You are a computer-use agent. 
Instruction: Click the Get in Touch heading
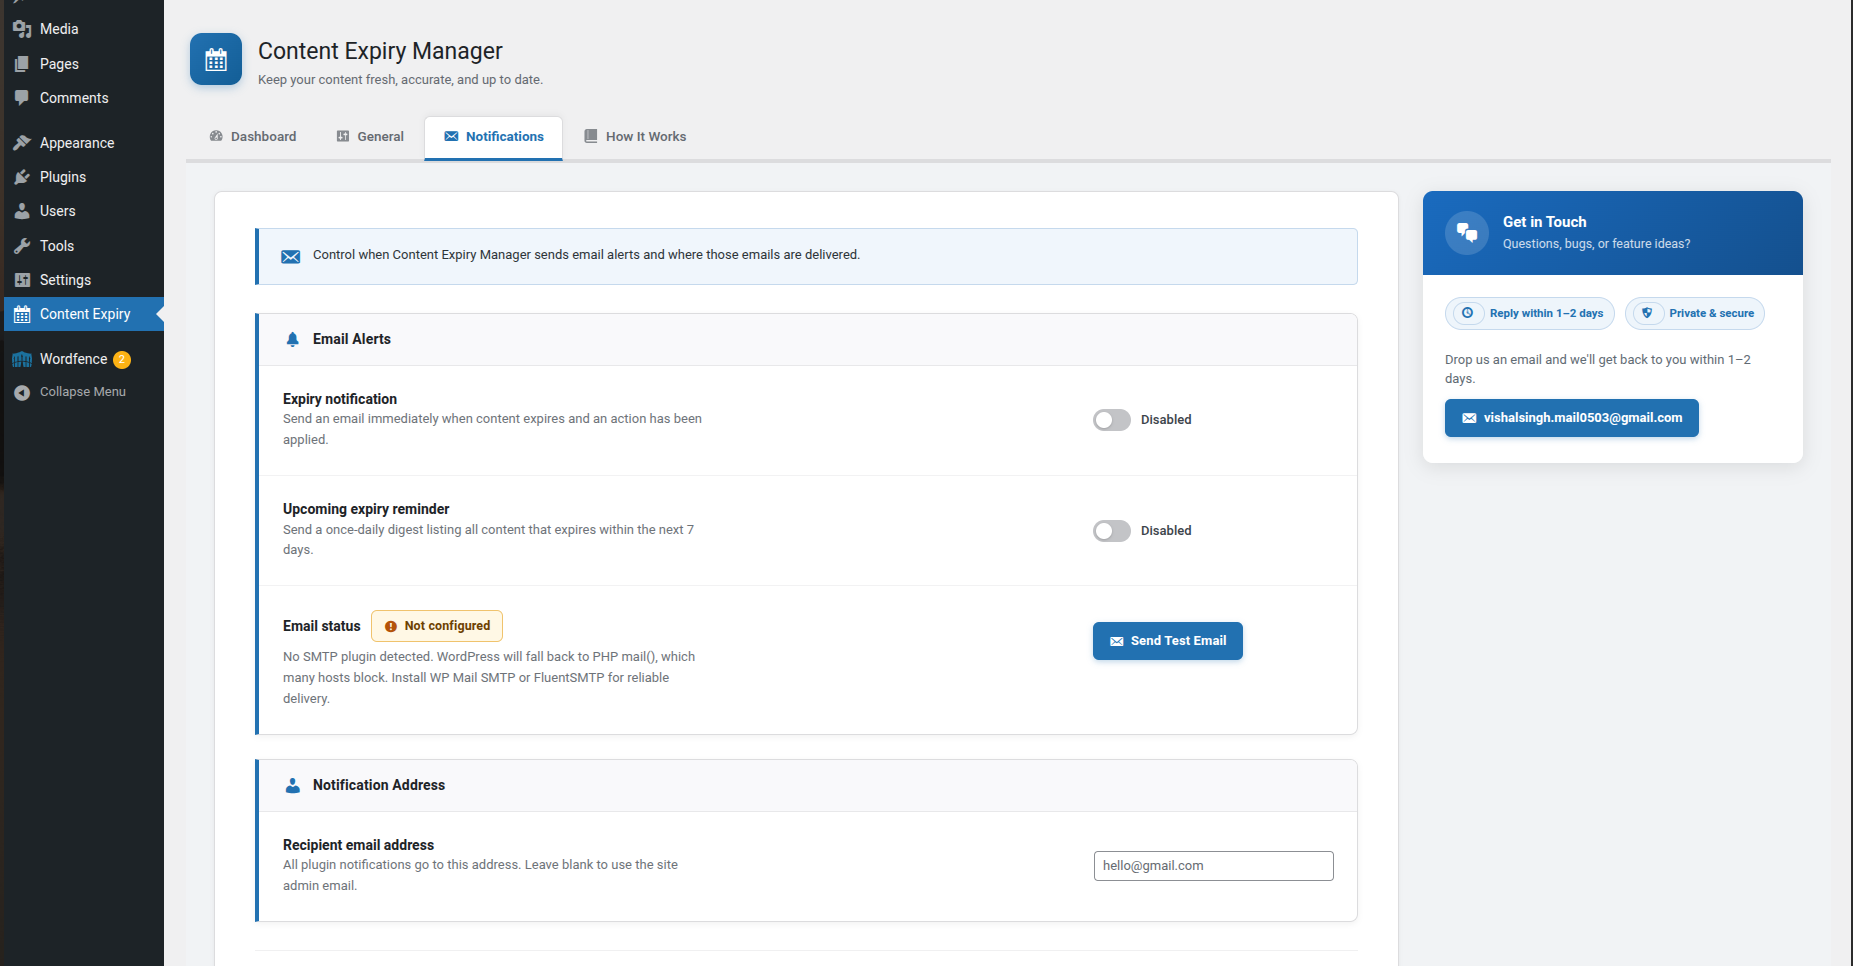[1545, 222]
